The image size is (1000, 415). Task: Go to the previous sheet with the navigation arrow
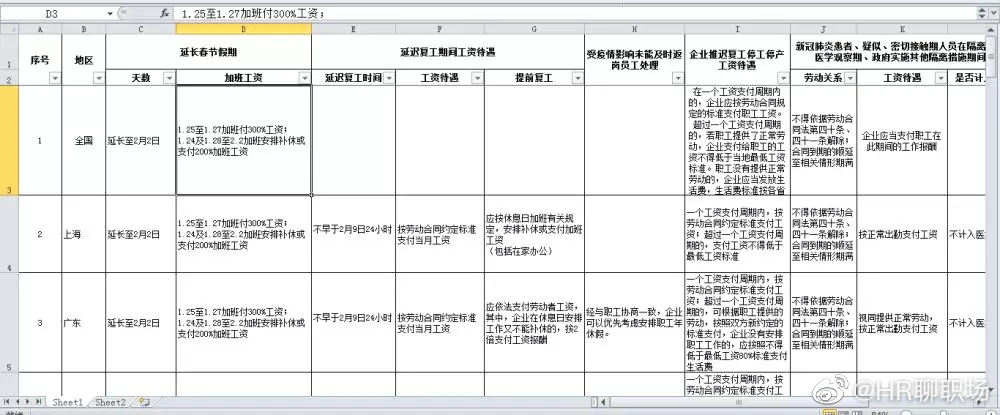pos(17,402)
